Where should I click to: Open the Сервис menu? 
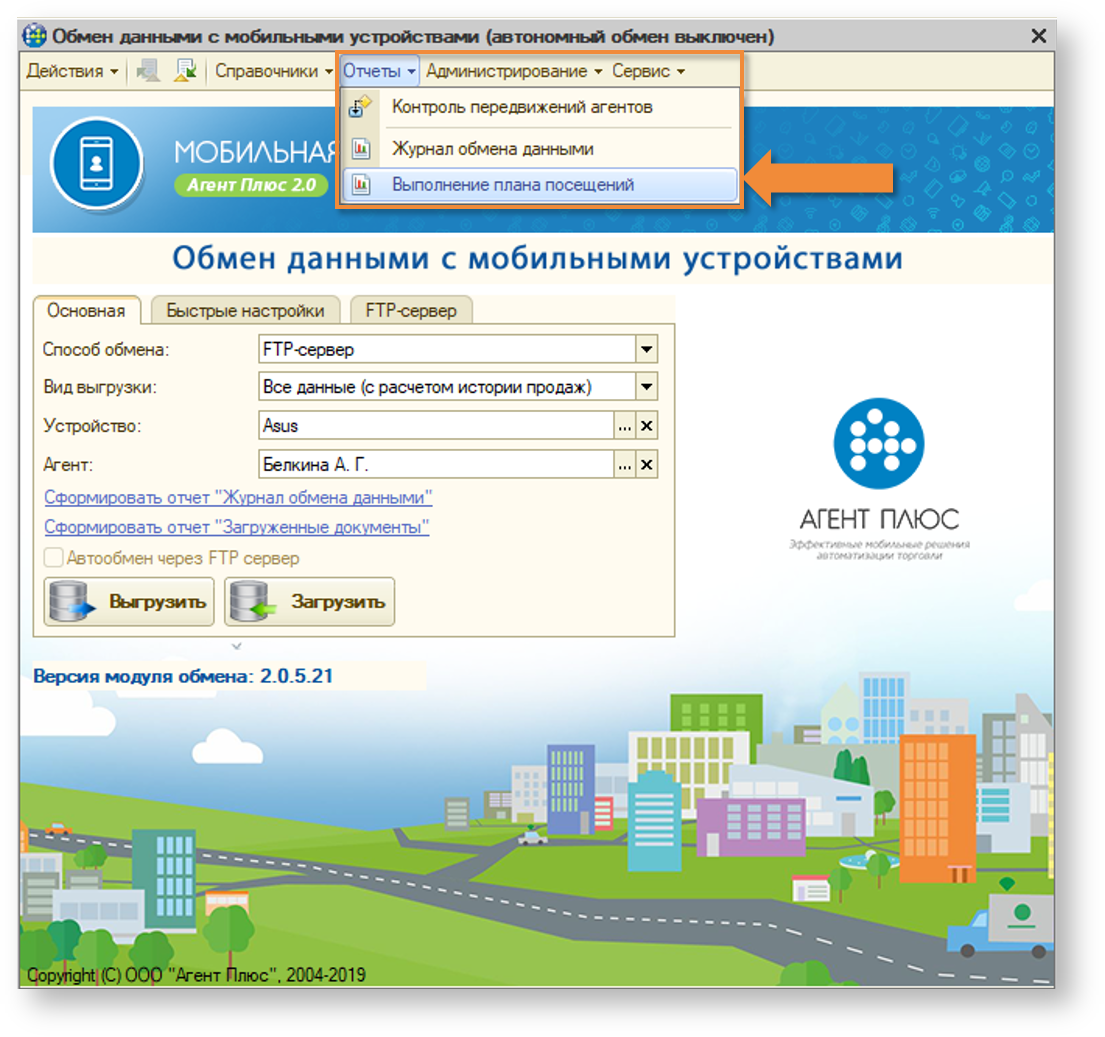click(x=648, y=71)
